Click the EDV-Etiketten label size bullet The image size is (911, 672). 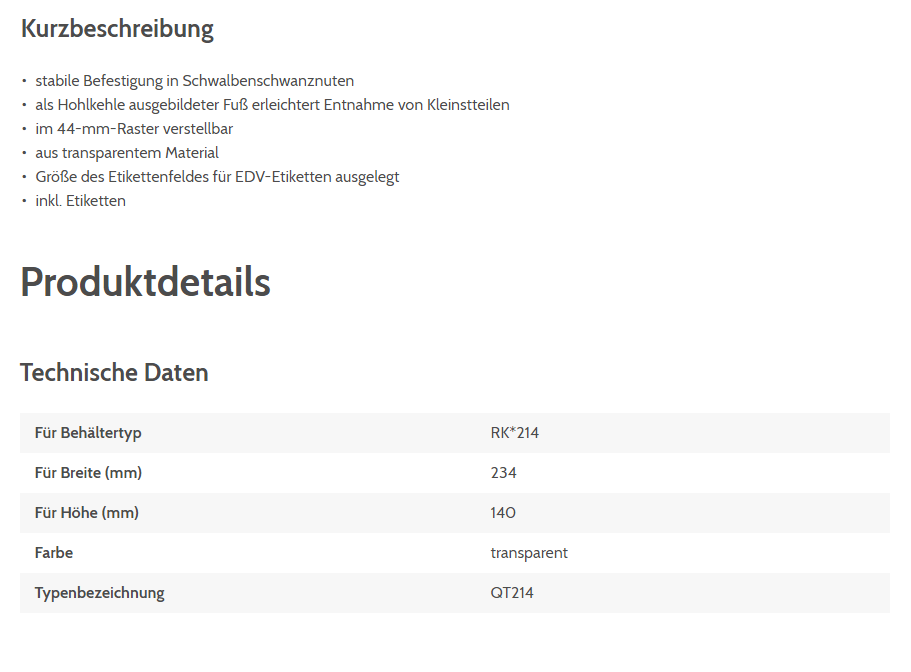217,177
